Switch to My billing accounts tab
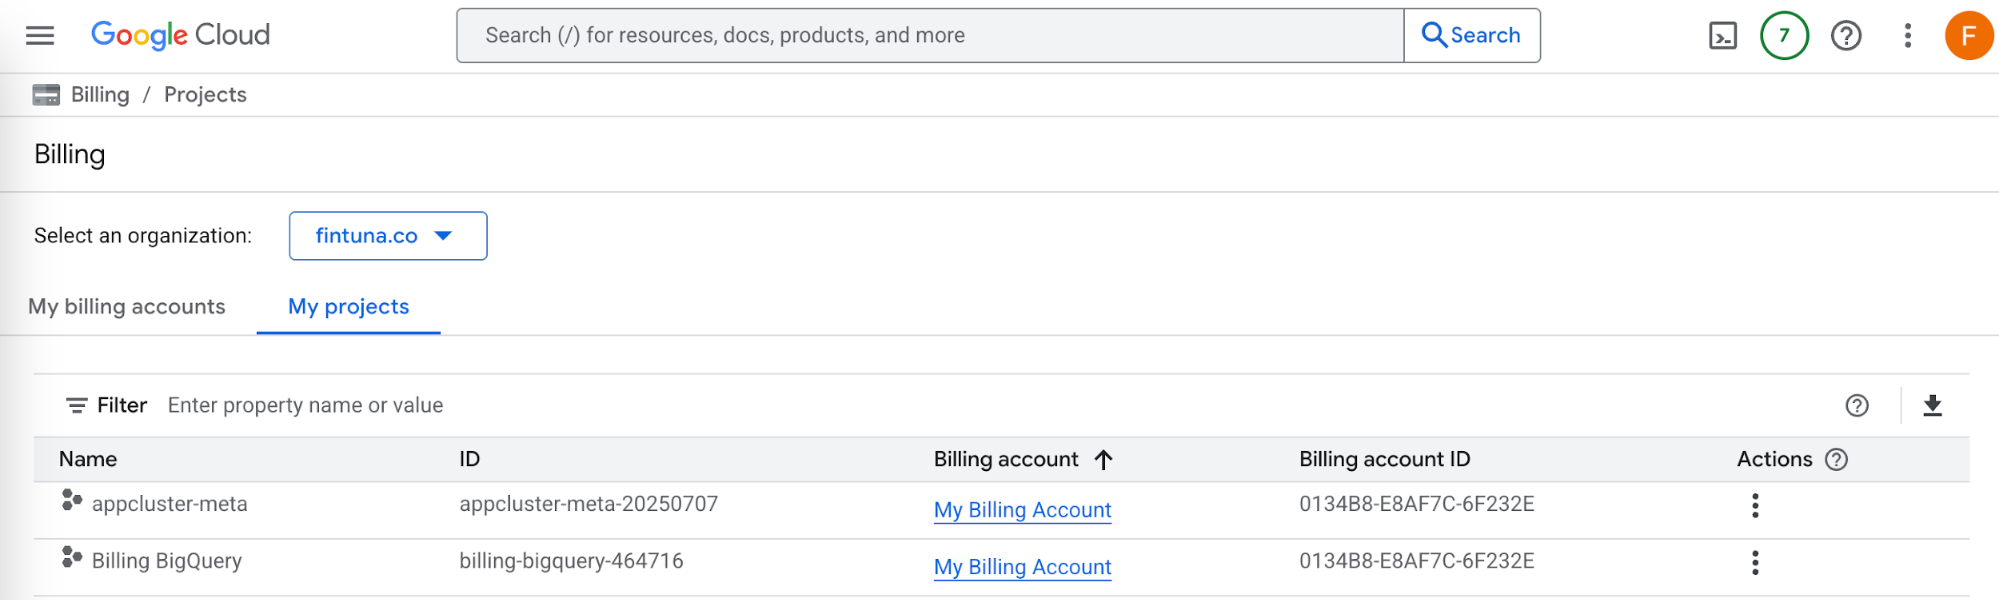1999x600 pixels. point(127,307)
